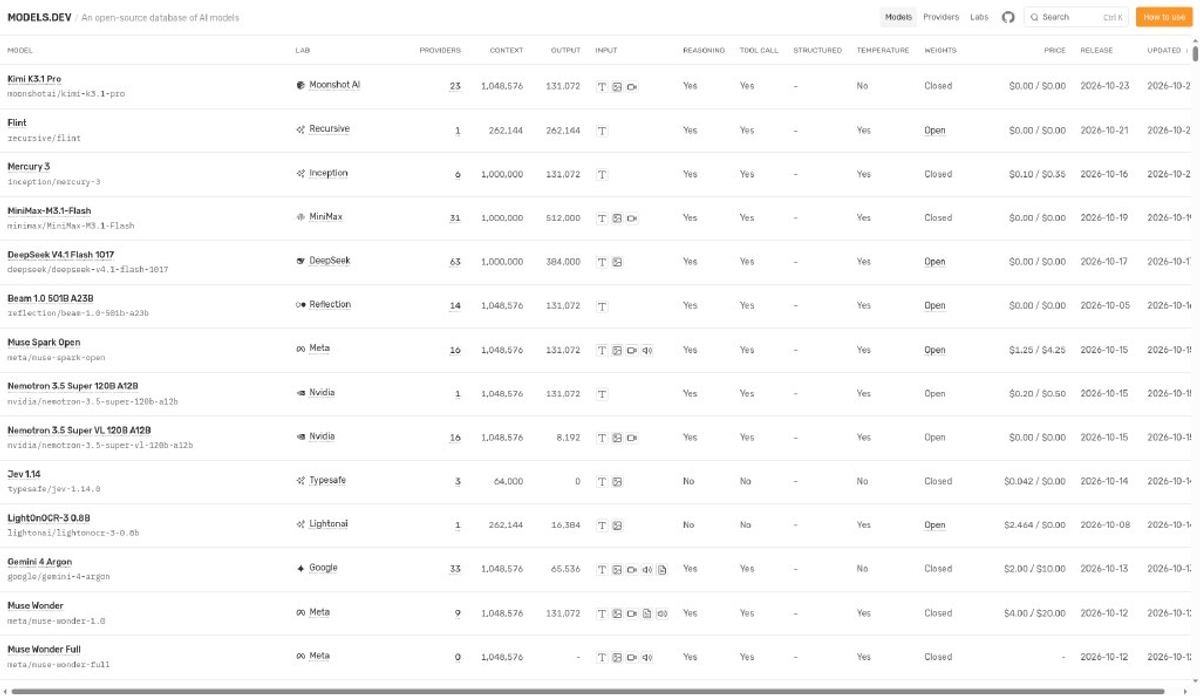Open the Google lab link
Viewport: 1200px width, 696px height.
click(x=323, y=568)
